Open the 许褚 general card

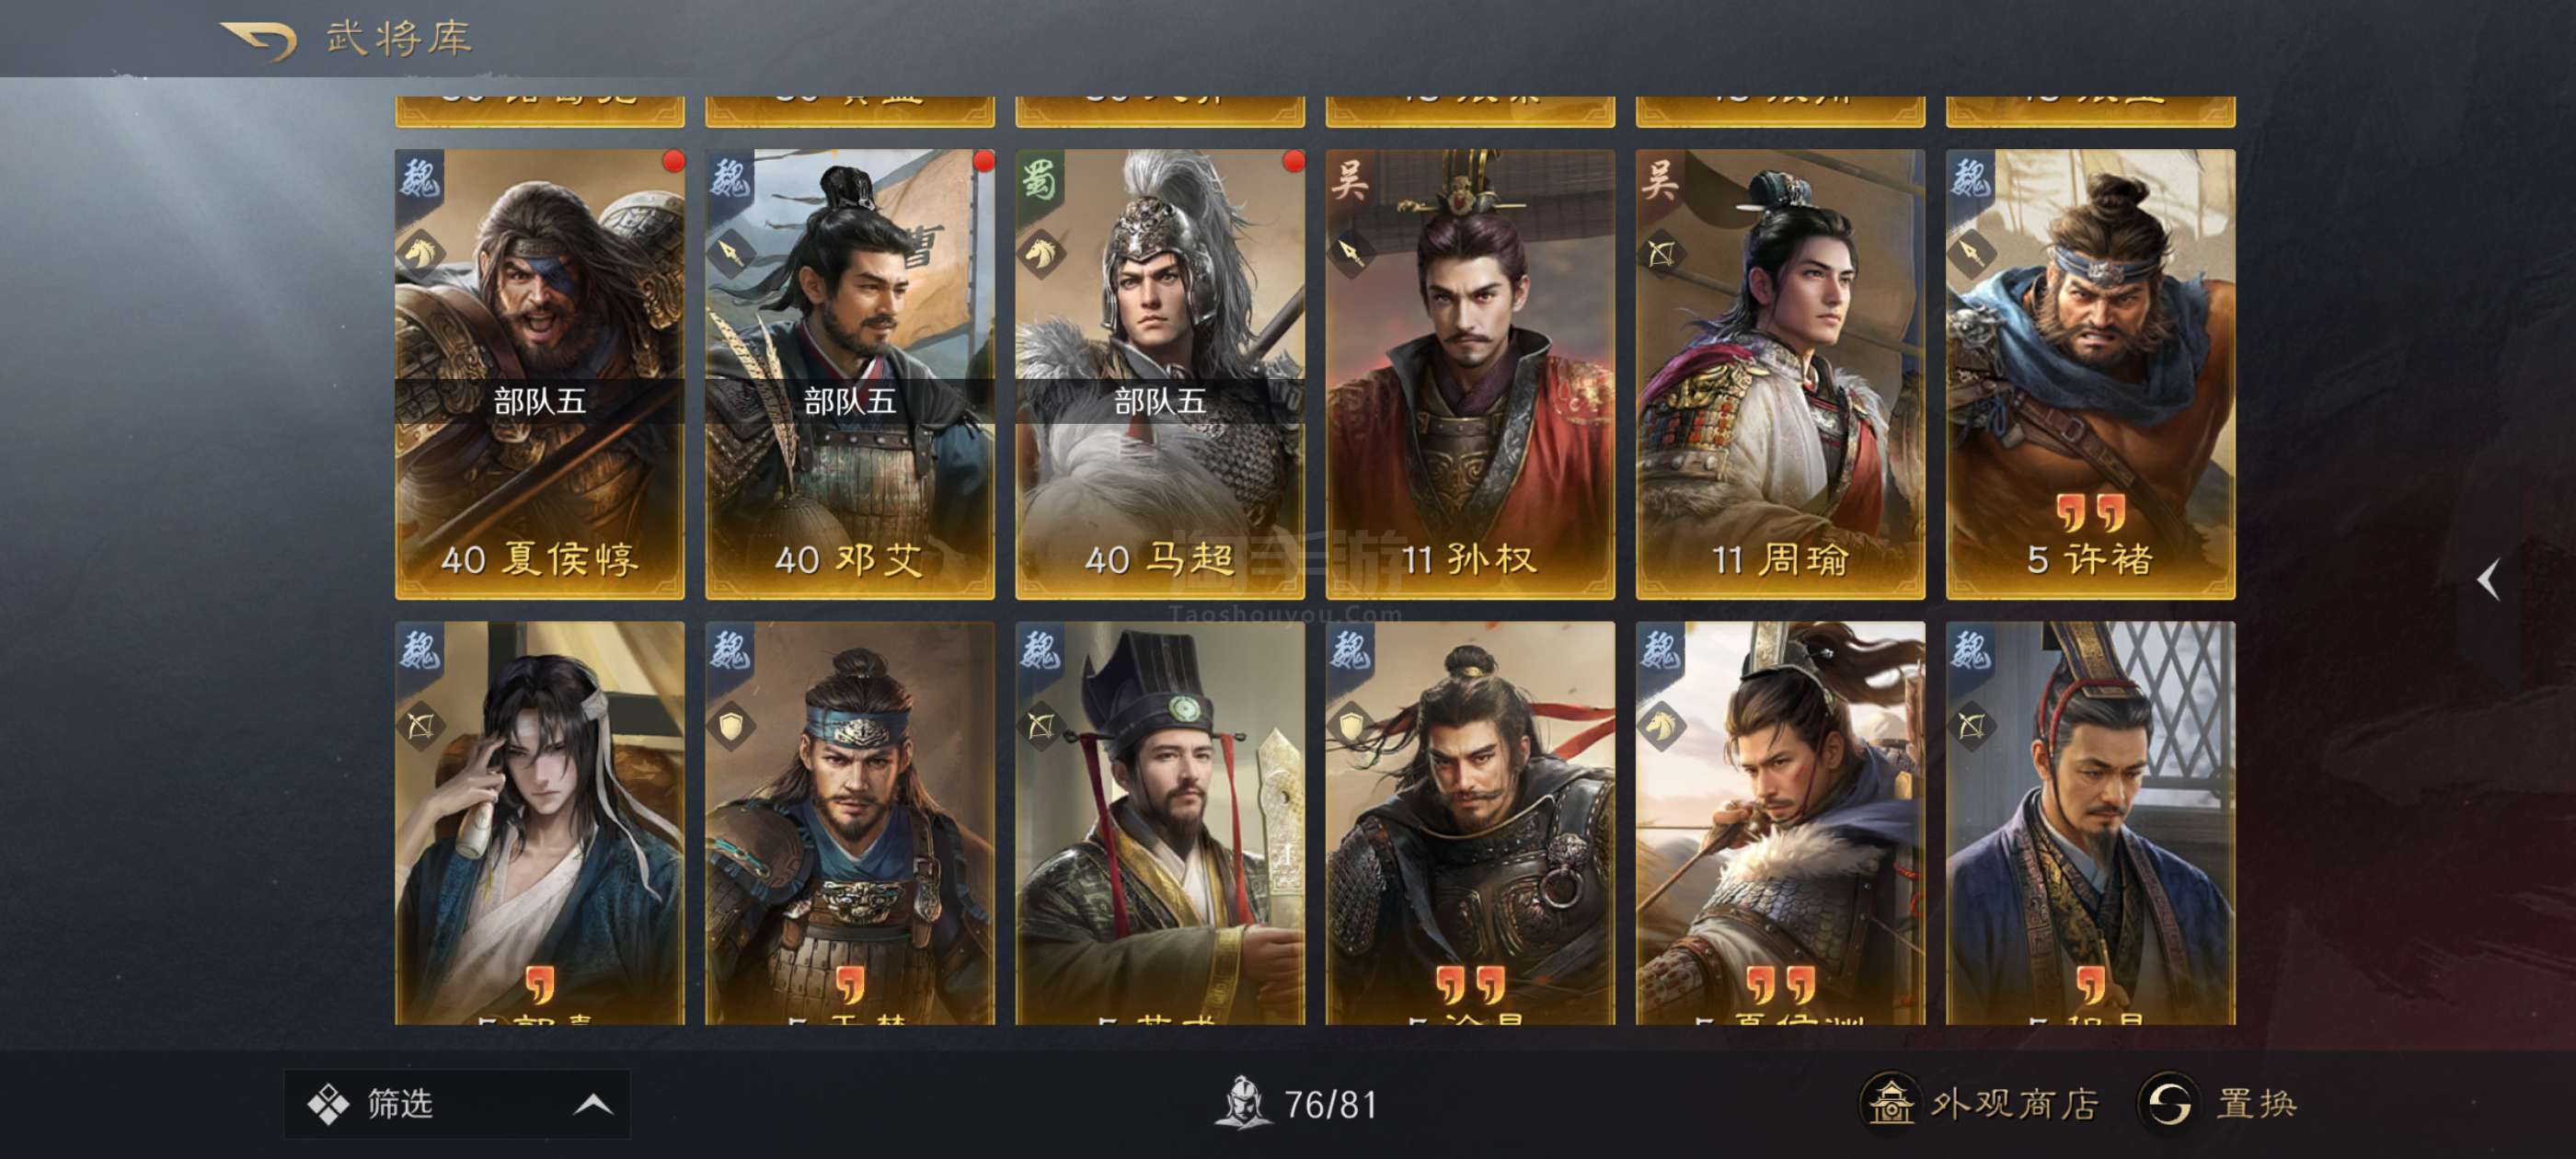(x=2090, y=374)
